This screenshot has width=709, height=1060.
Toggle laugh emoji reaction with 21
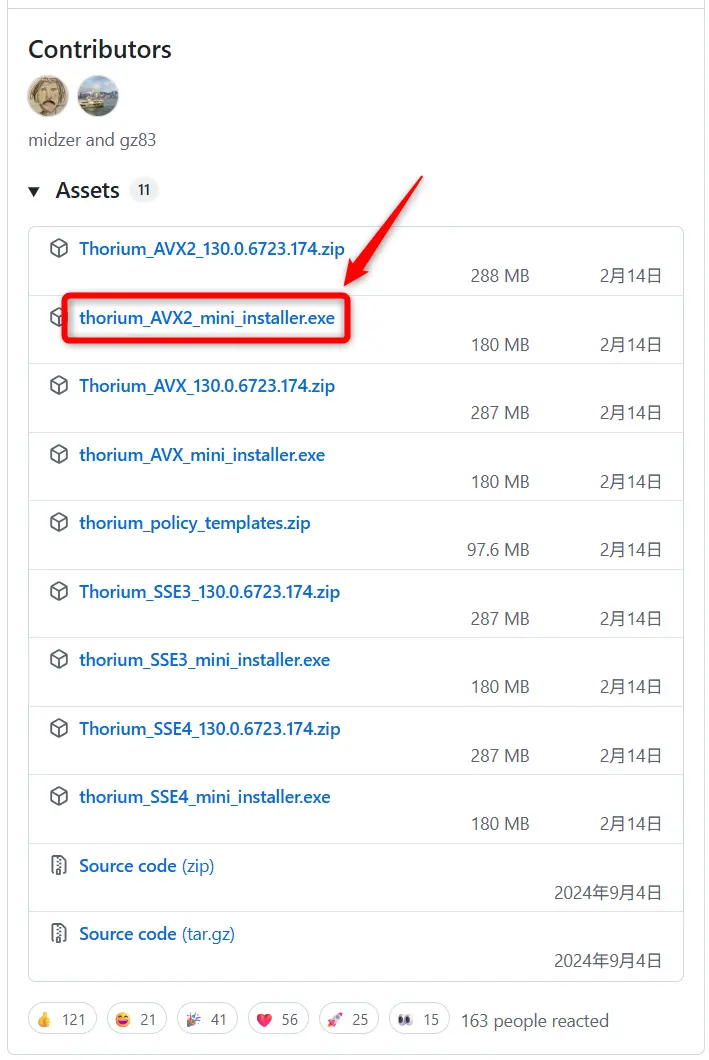[x=135, y=1019]
